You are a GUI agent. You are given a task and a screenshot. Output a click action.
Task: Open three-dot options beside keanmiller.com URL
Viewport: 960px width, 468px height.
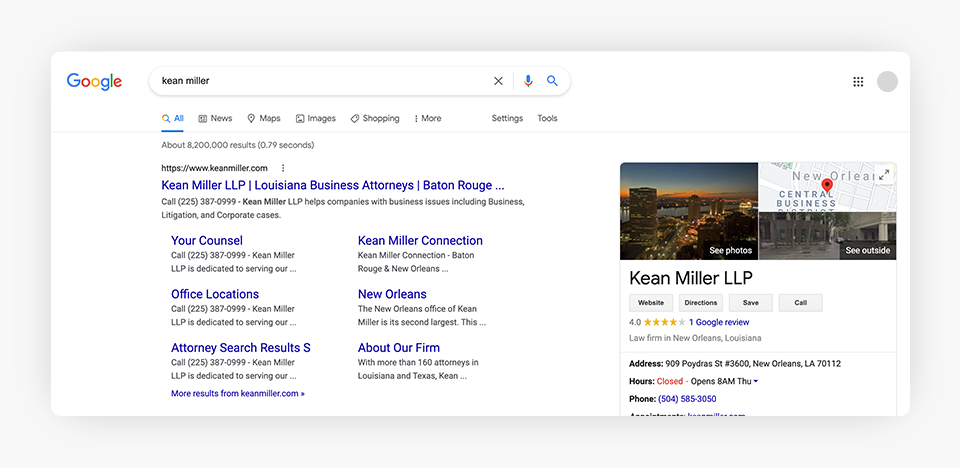(x=283, y=168)
